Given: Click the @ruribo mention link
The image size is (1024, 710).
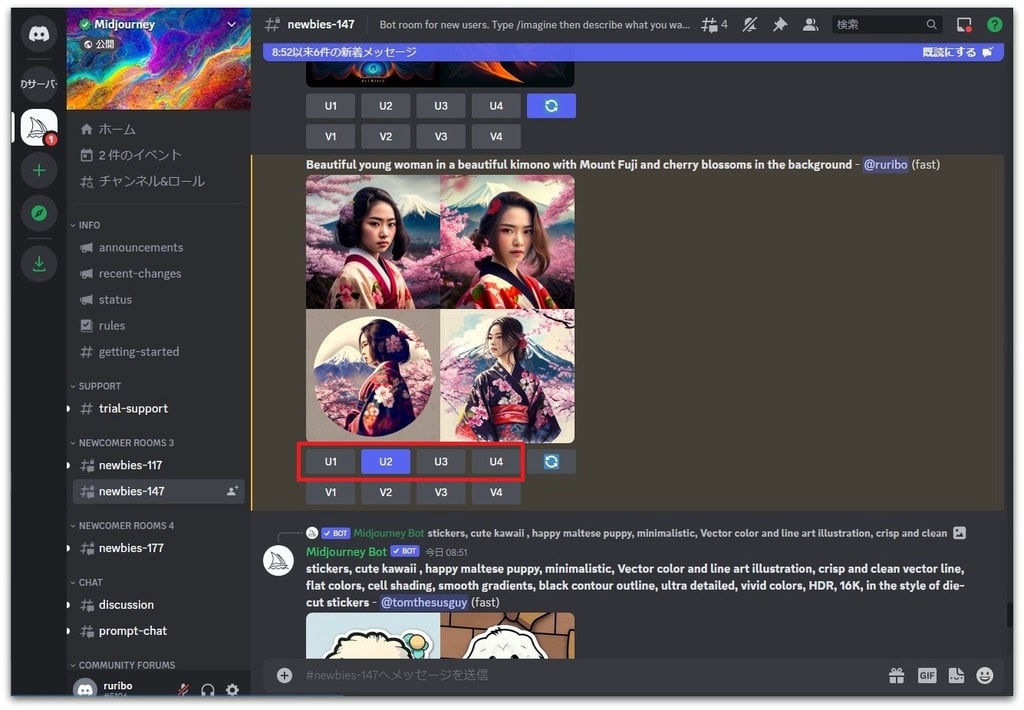Looking at the screenshot, I should pyautogui.click(x=886, y=165).
